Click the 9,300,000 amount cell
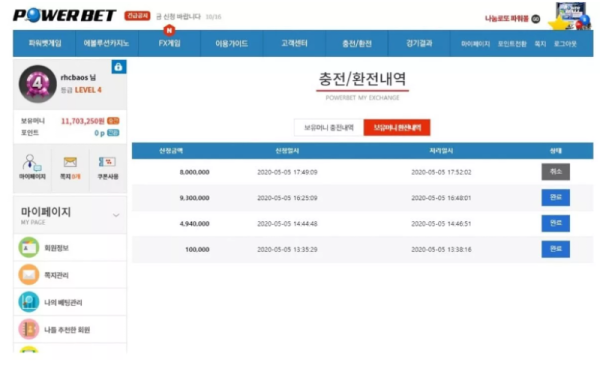The width and height of the screenshot is (600, 365). tap(194, 198)
